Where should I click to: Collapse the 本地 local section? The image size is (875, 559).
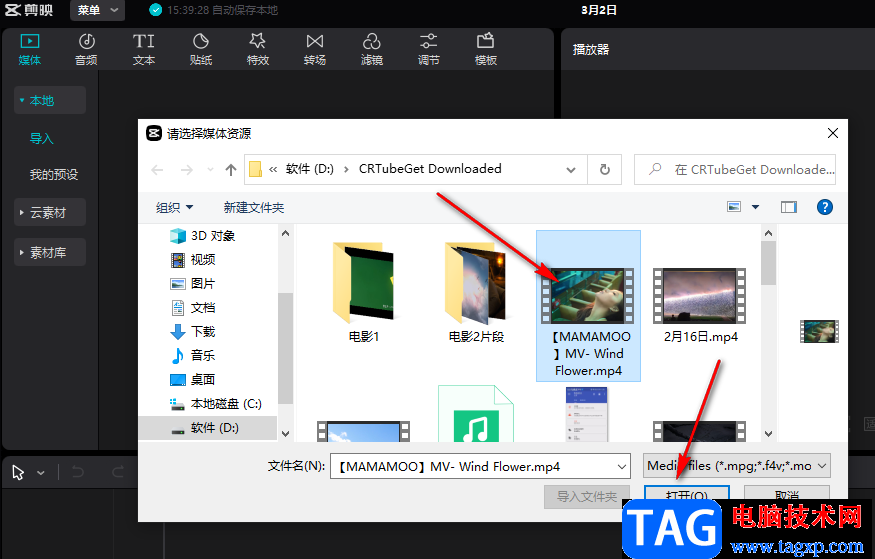50,100
